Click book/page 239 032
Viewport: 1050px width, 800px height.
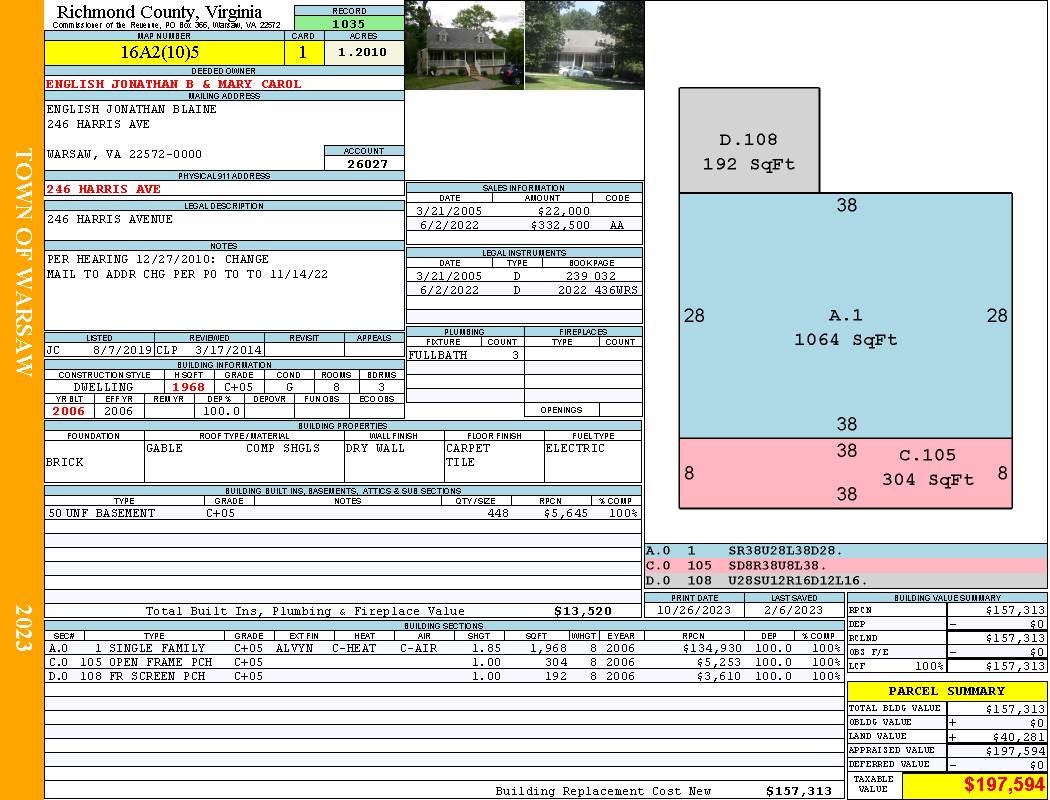tap(591, 276)
